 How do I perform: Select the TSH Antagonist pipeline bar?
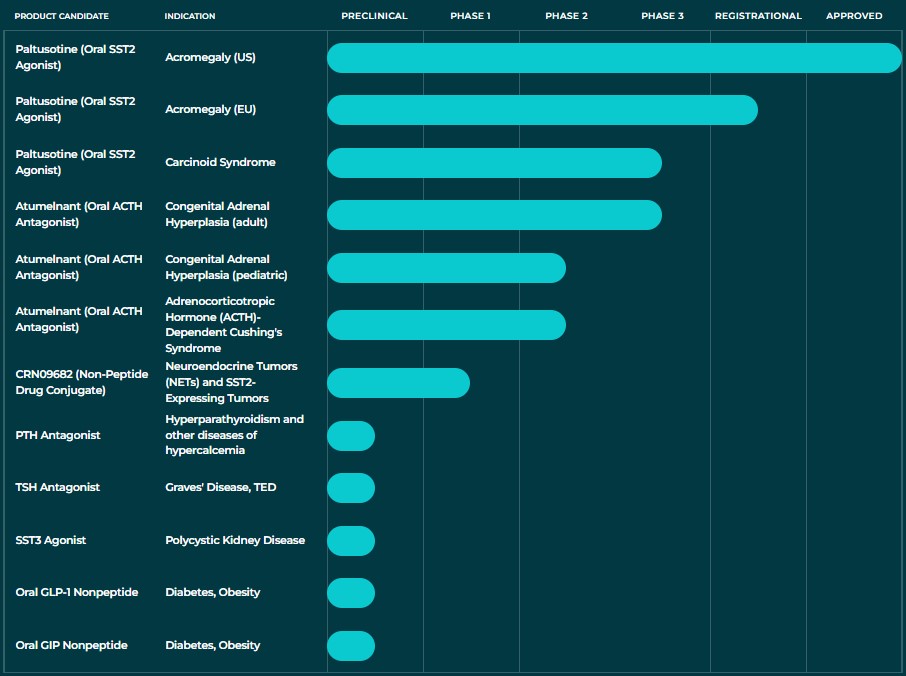[x=351, y=488]
